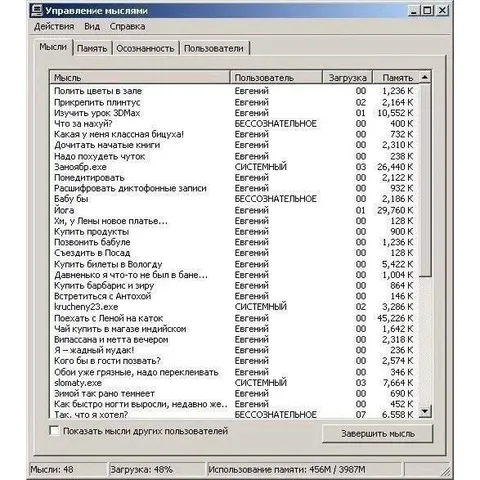Switch to the Мысли tab

point(53,47)
